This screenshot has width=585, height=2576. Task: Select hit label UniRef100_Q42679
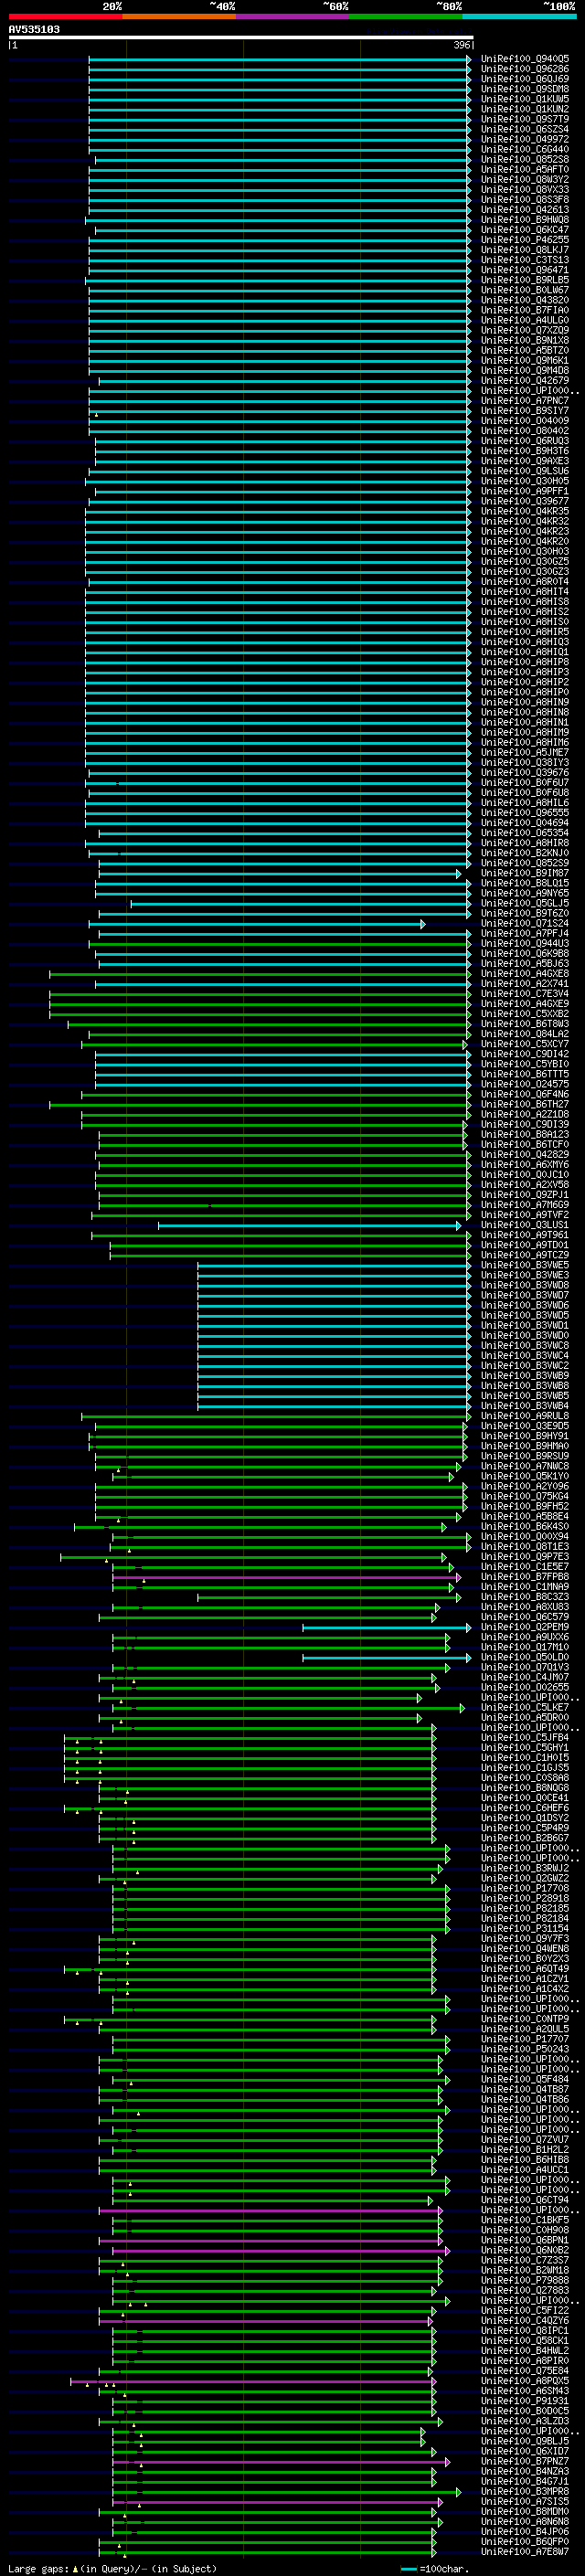[525, 381]
